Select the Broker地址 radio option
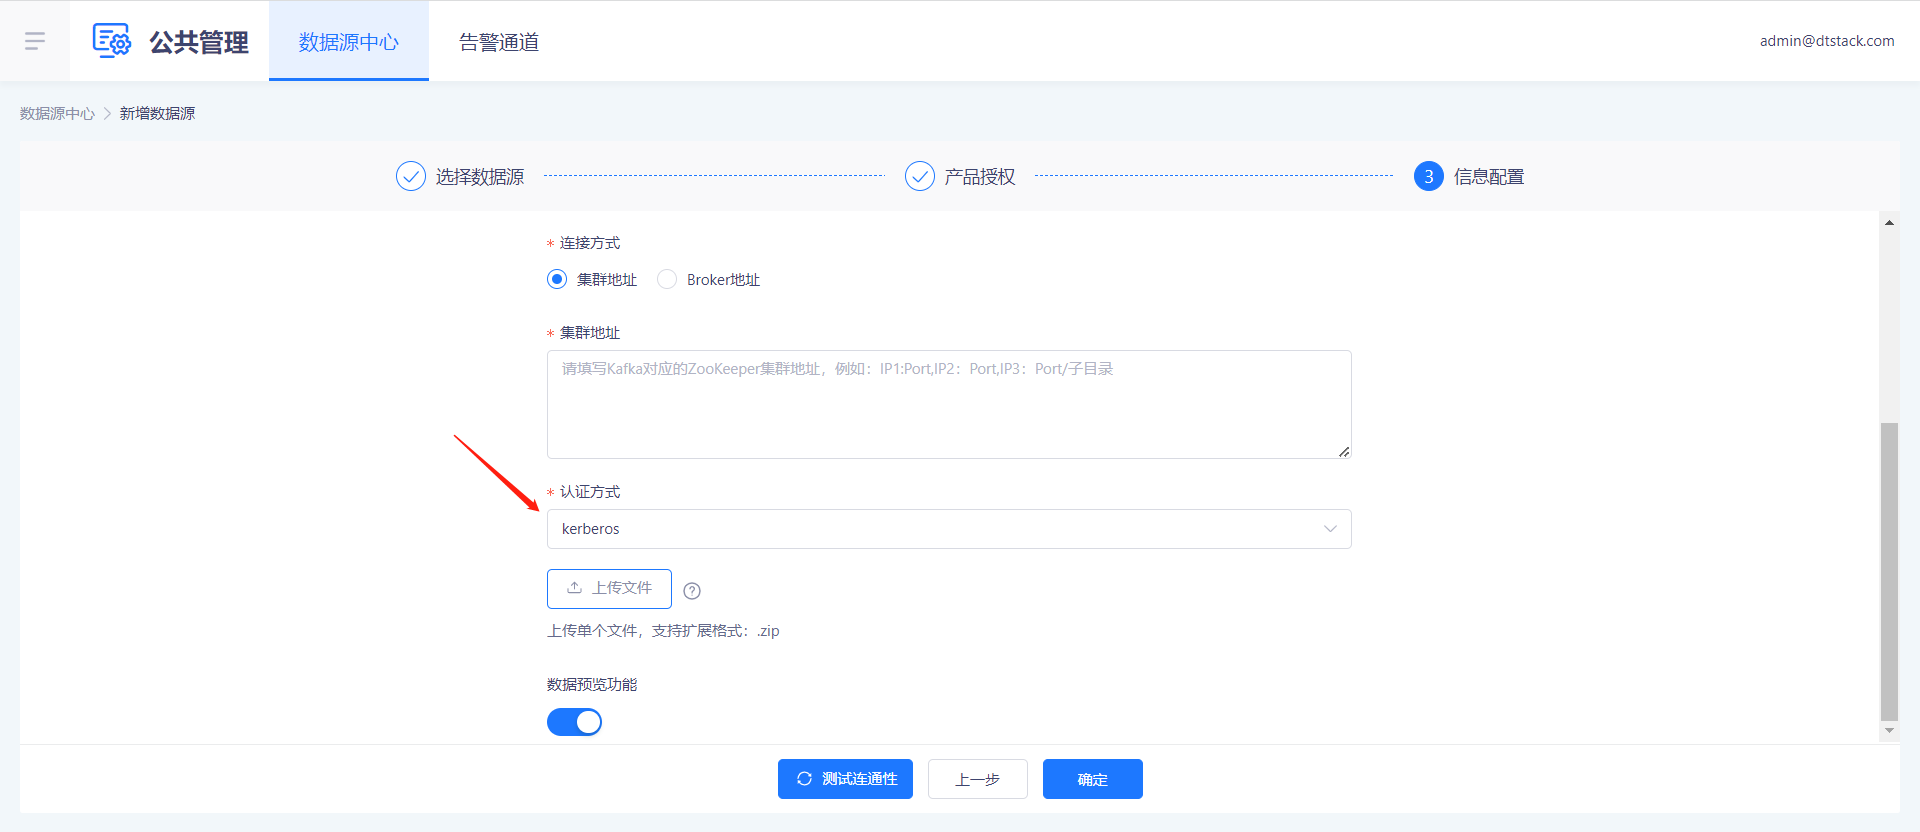The height and width of the screenshot is (832, 1920). [x=667, y=279]
